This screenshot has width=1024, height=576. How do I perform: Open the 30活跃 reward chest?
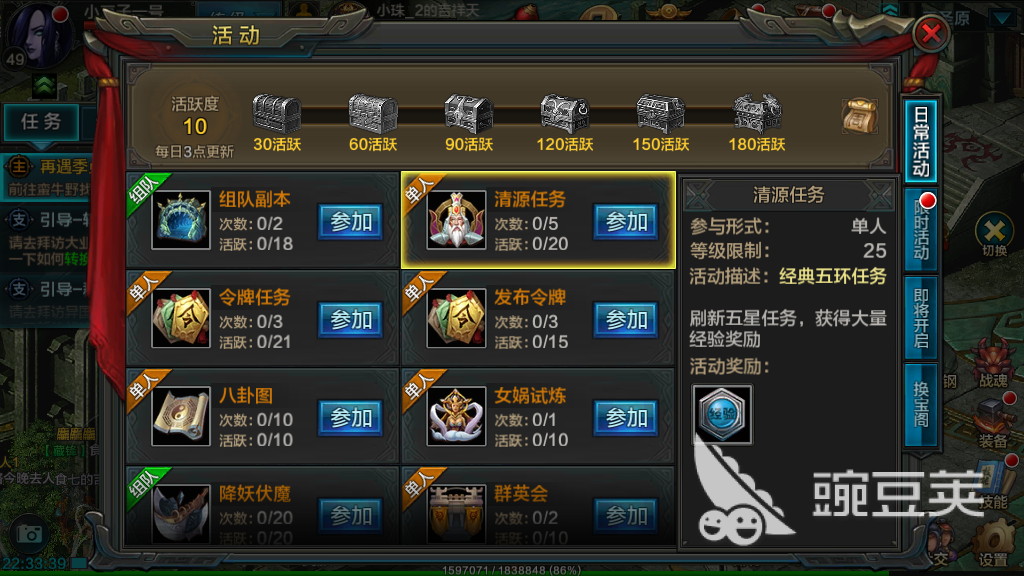(277, 114)
